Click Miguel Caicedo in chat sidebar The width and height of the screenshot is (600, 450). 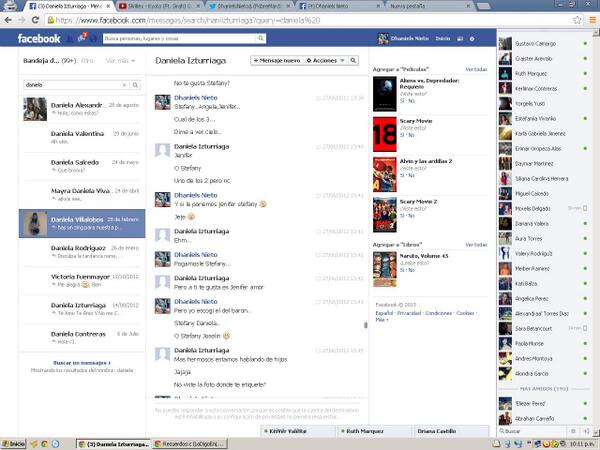(x=544, y=194)
